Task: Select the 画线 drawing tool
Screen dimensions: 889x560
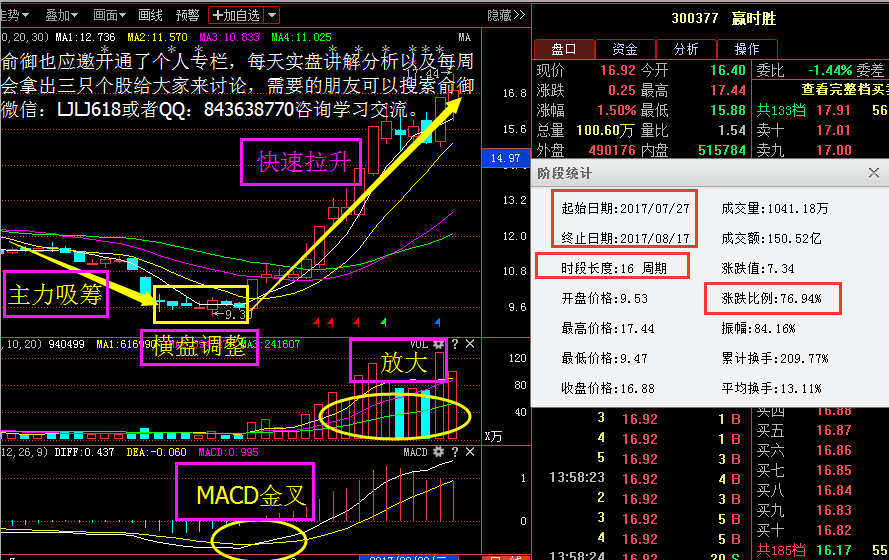Action: click(x=150, y=15)
